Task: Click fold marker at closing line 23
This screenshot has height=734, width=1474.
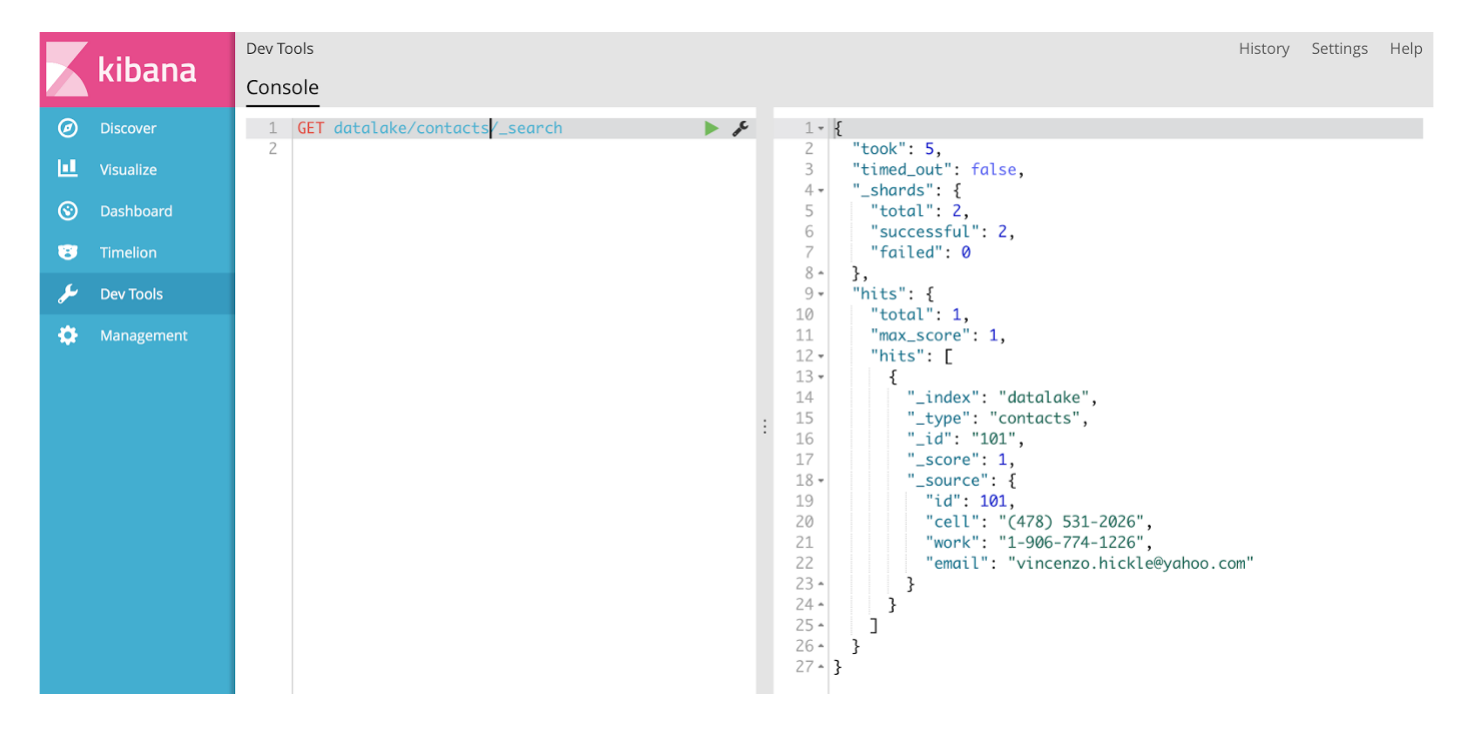Action: (x=821, y=584)
